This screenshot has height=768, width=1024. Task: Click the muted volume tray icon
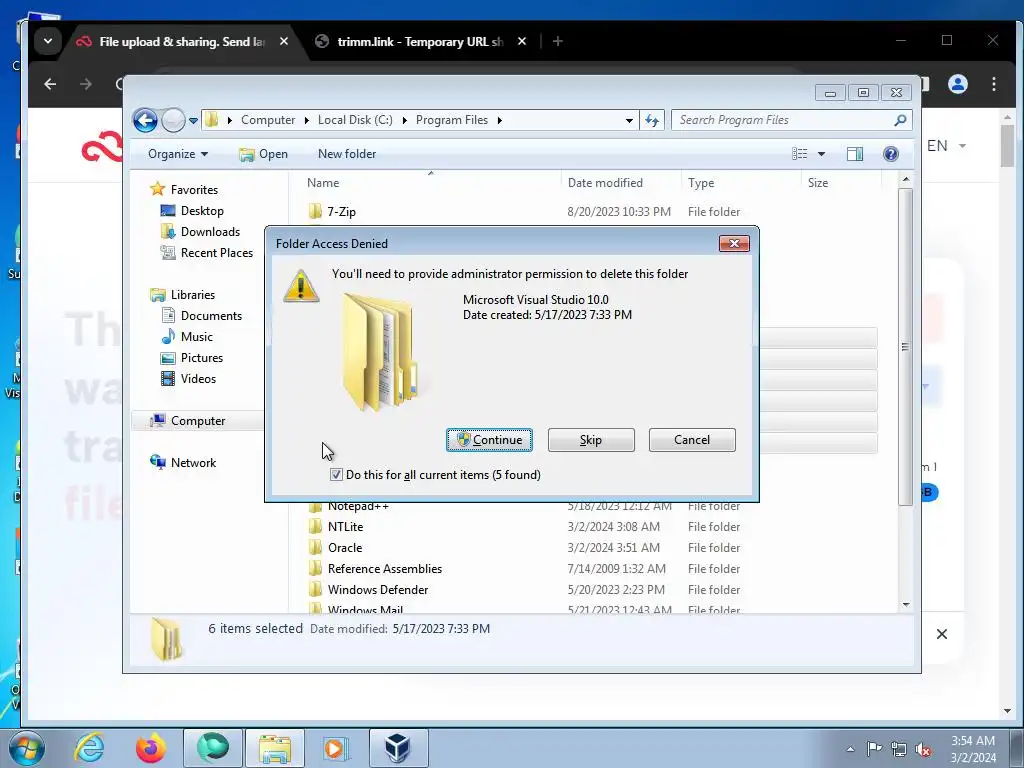tap(923, 750)
